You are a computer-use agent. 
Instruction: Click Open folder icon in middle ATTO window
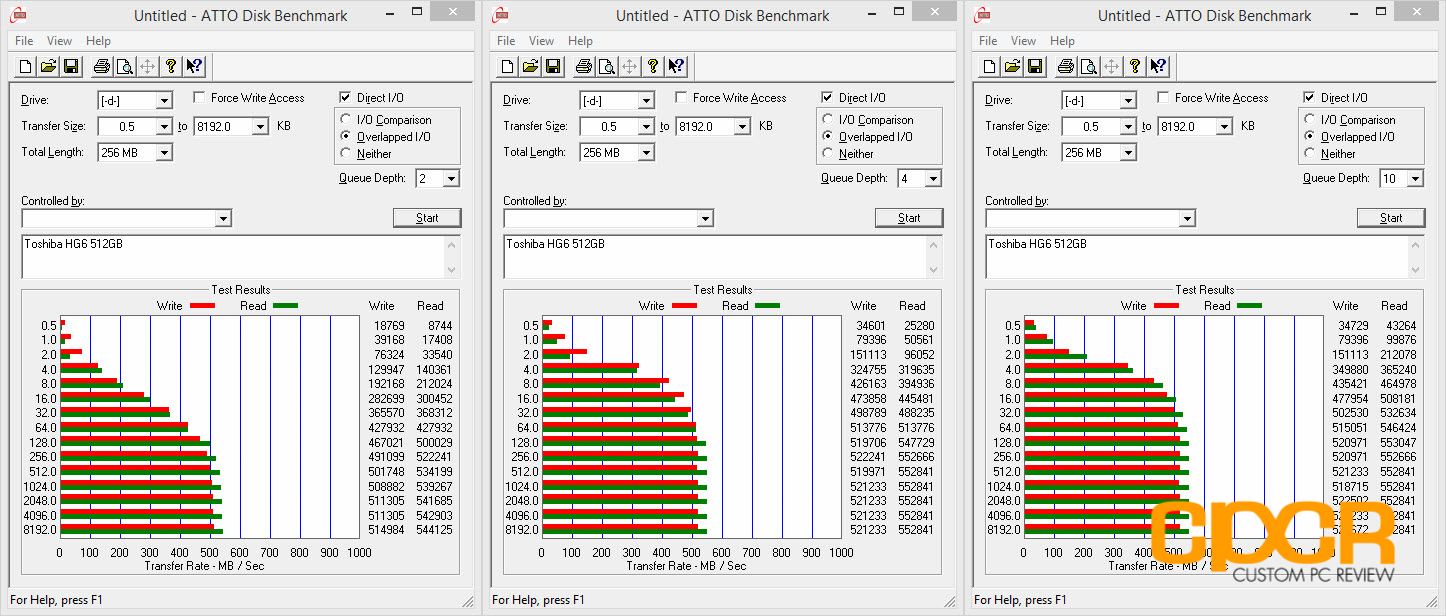(x=531, y=66)
